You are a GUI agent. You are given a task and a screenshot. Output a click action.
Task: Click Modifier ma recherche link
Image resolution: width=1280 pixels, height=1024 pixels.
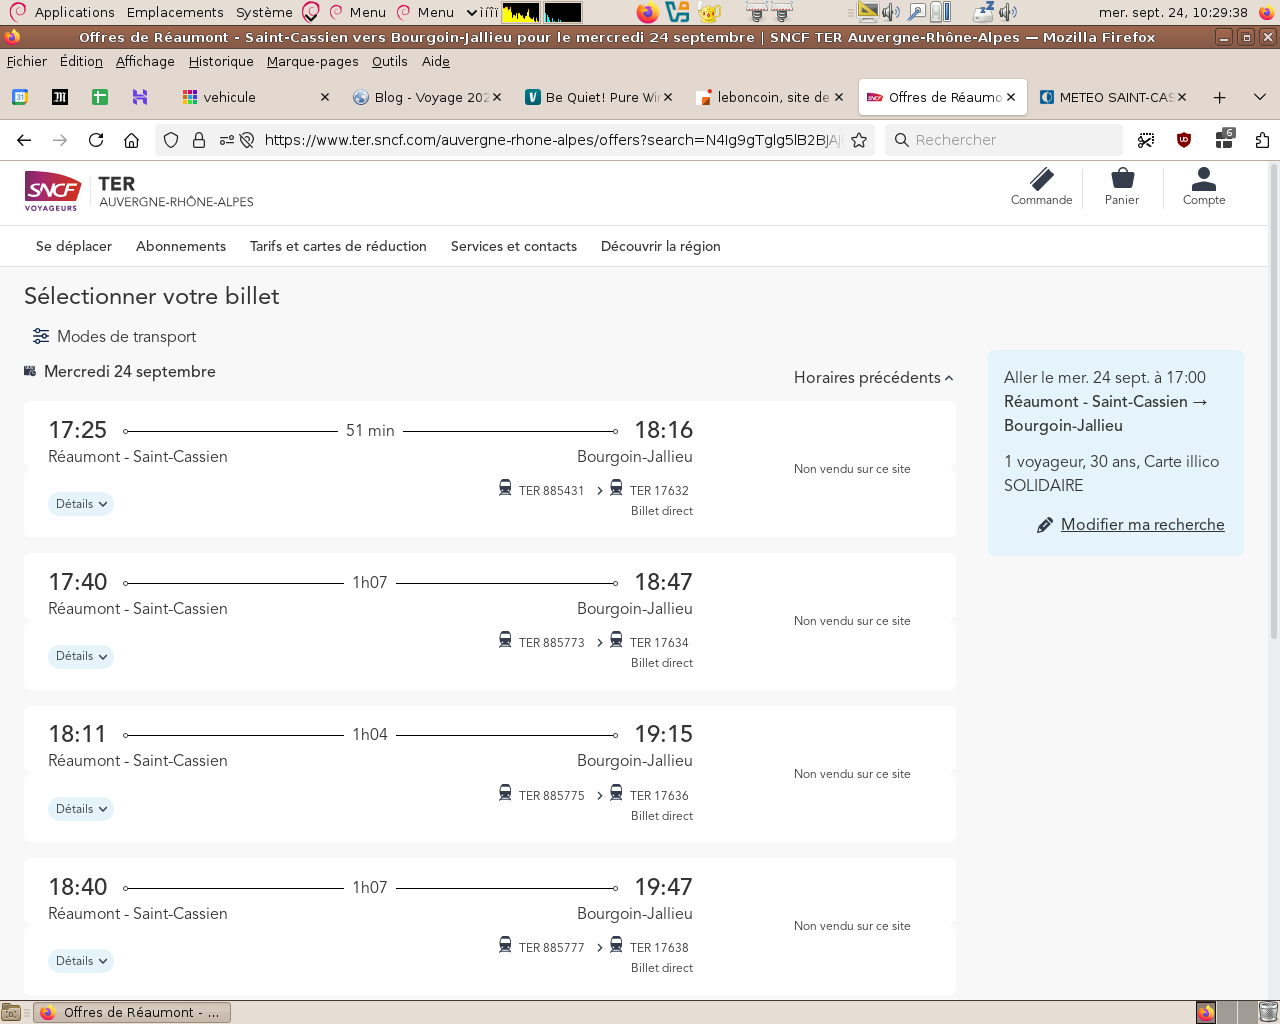coord(1142,525)
